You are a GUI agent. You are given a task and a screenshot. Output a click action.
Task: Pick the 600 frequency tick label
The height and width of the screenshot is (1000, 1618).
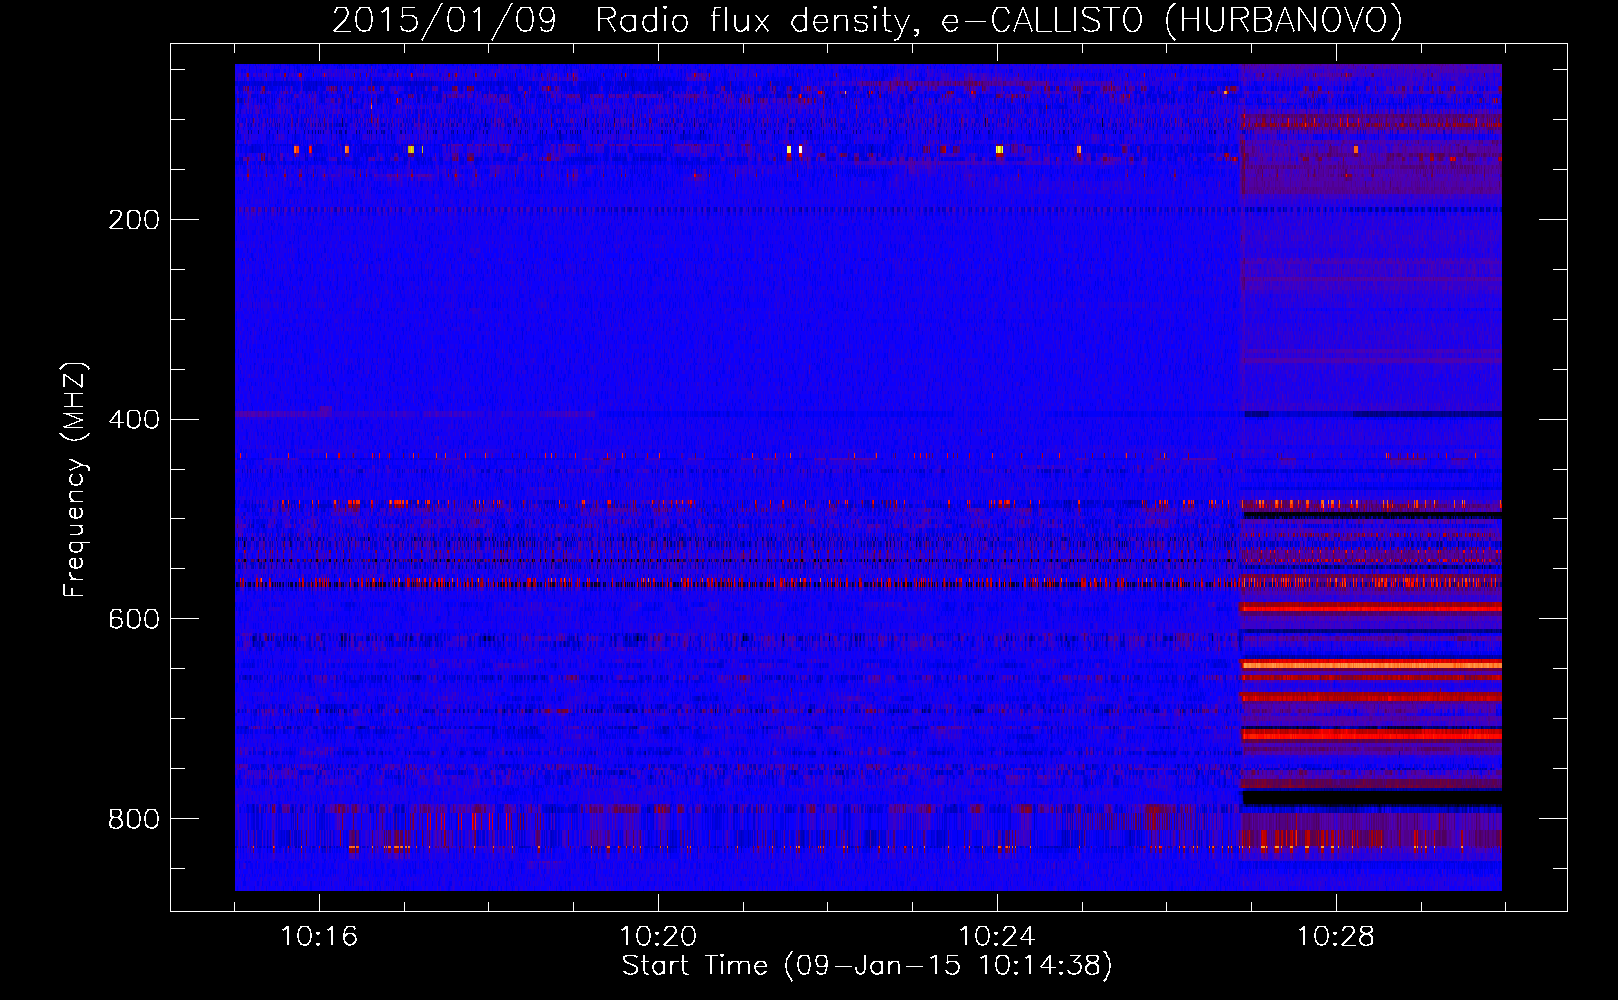134,620
